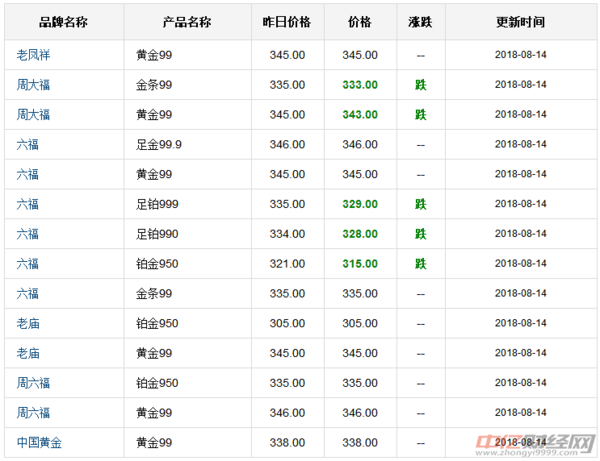Open 老庙 link in the 铂金950 row

tap(27, 324)
